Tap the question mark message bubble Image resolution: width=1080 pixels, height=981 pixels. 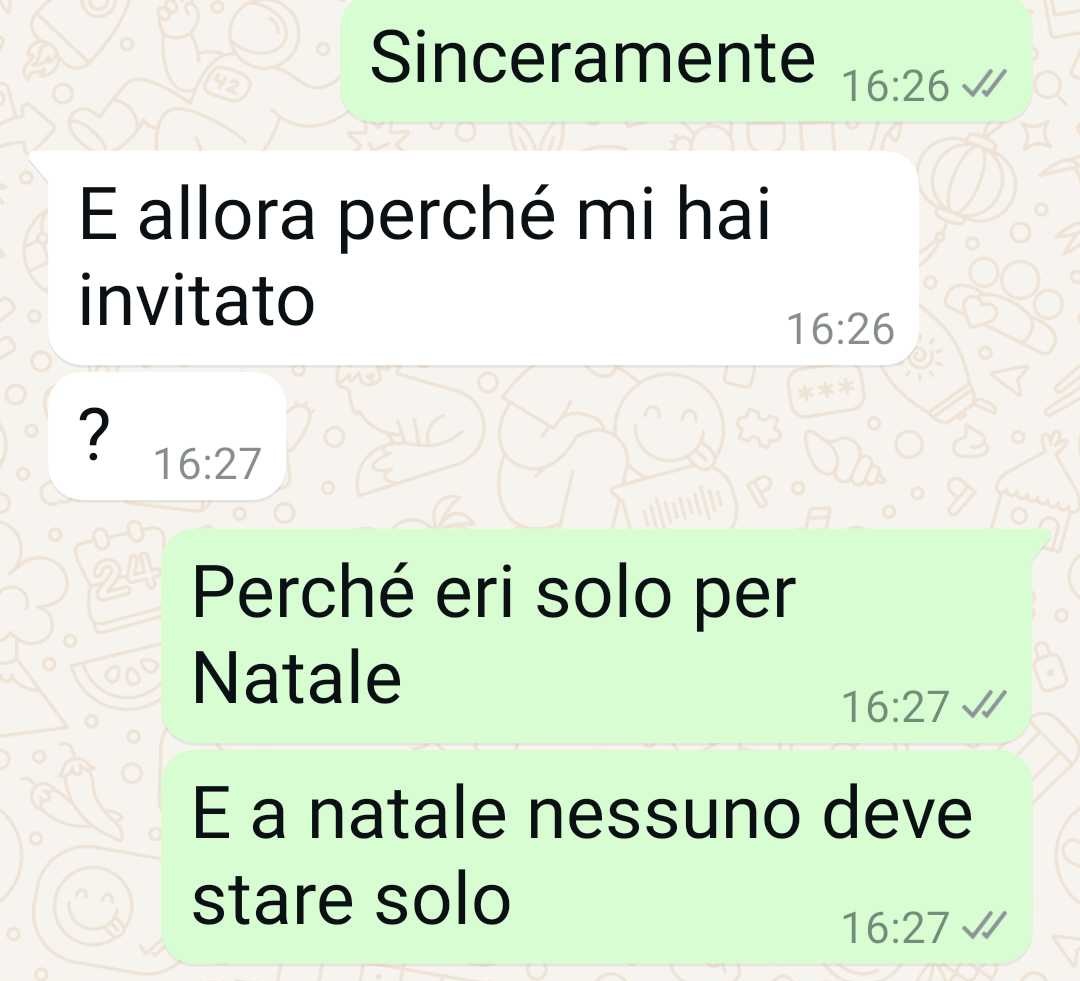tap(167, 437)
